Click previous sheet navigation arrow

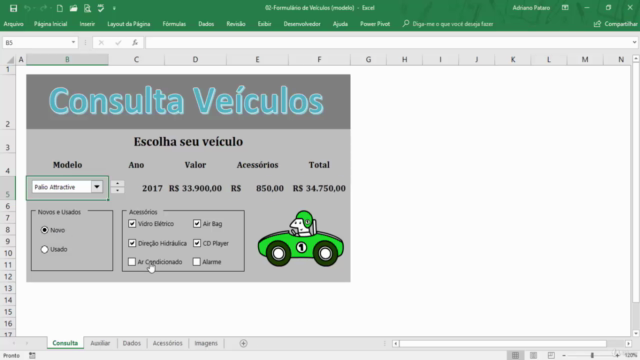point(14,343)
